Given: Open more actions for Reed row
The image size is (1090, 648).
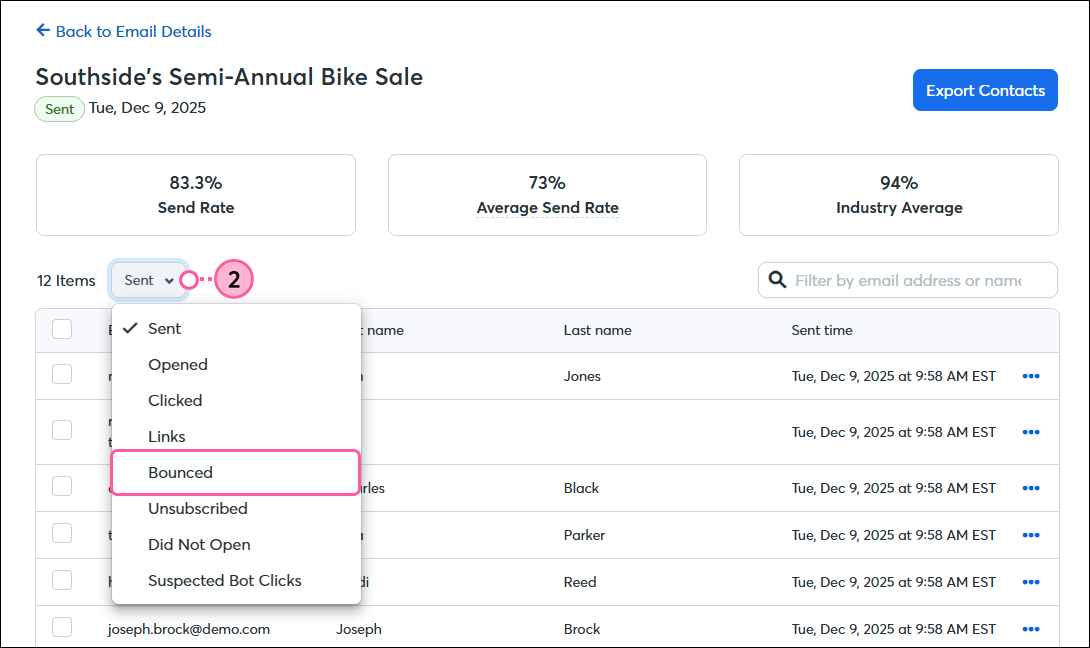Looking at the screenshot, I should (1031, 582).
